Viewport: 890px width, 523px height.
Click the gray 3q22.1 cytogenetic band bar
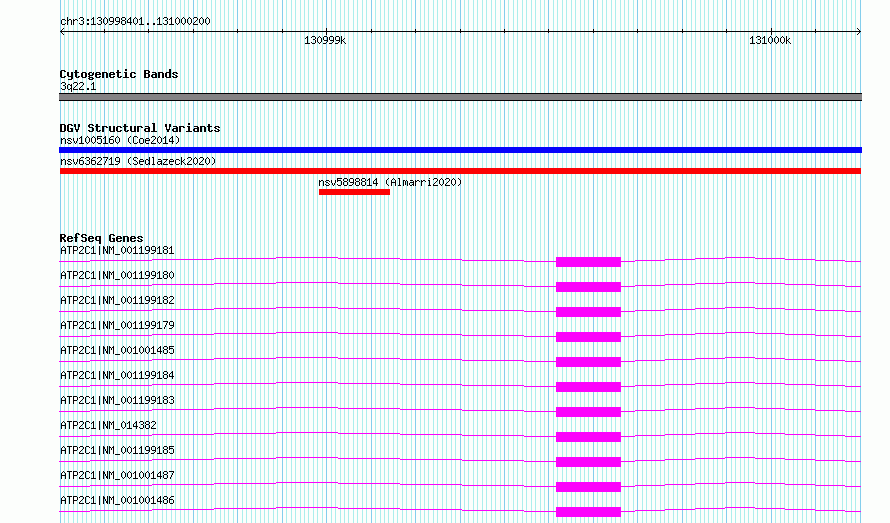tap(460, 97)
